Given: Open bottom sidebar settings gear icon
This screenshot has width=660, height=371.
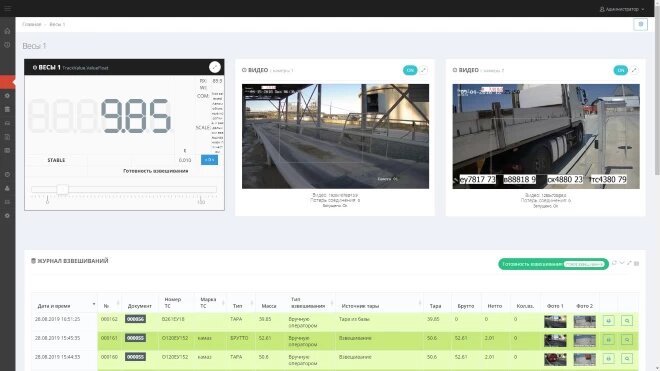Looking at the screenshot, I should [x=7, y=216].
